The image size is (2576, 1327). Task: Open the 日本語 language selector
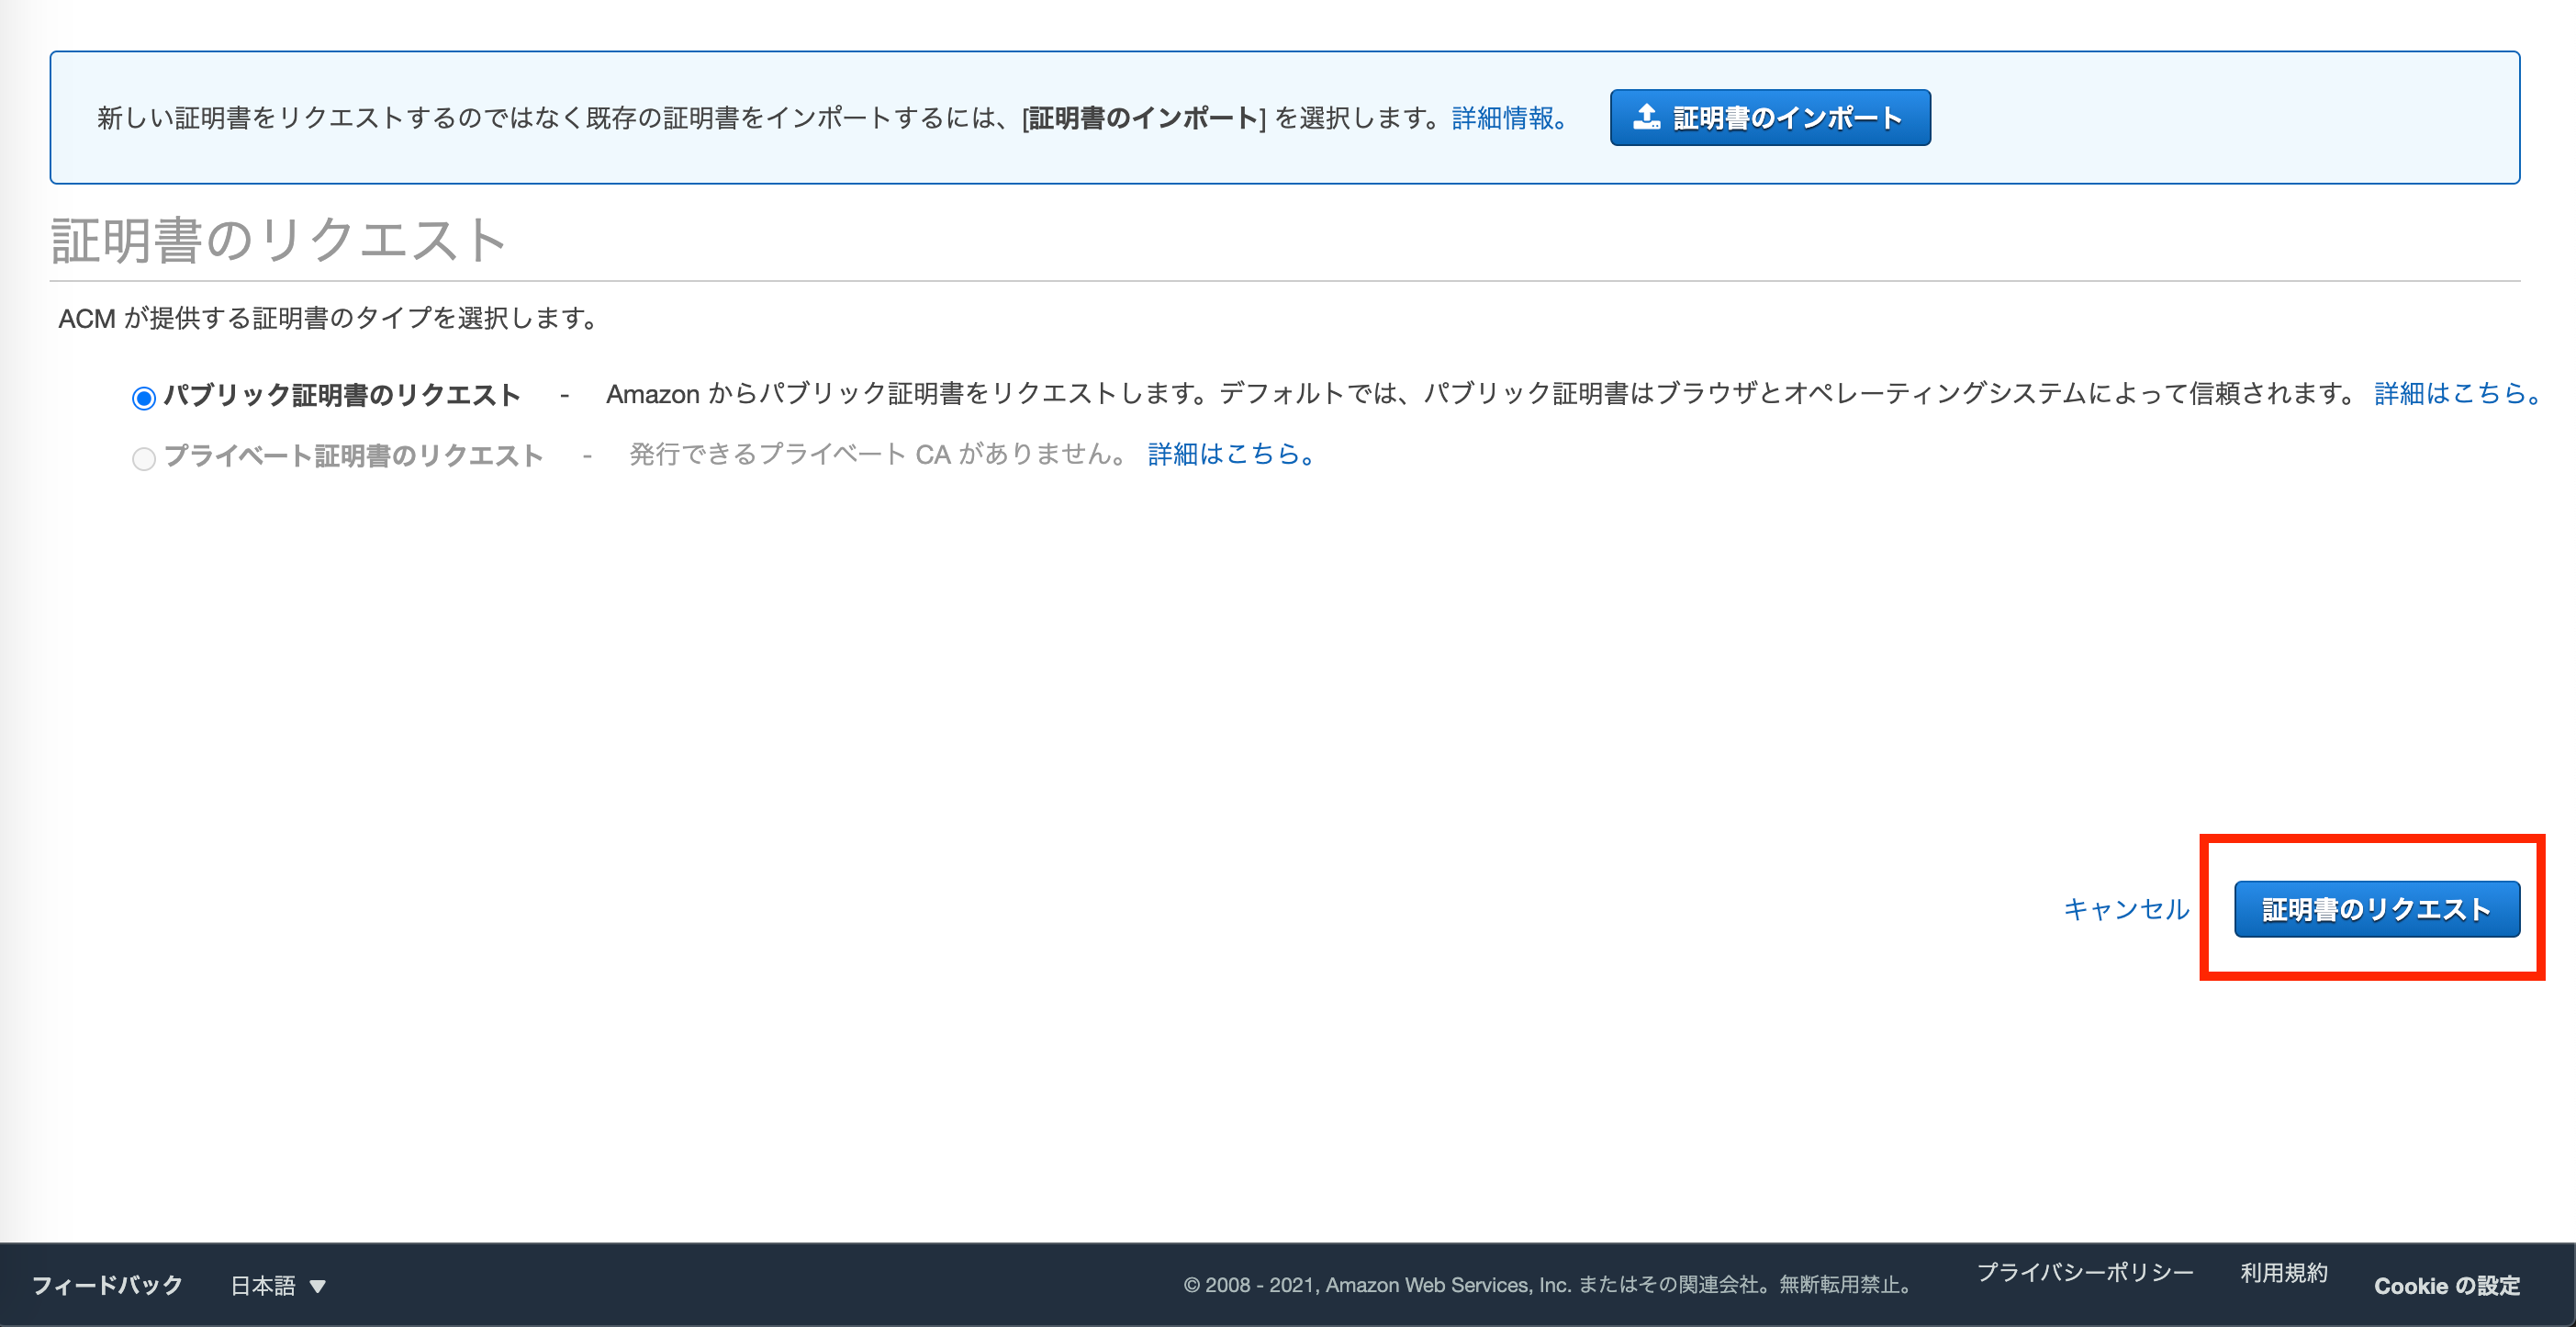coord(264,1285)
